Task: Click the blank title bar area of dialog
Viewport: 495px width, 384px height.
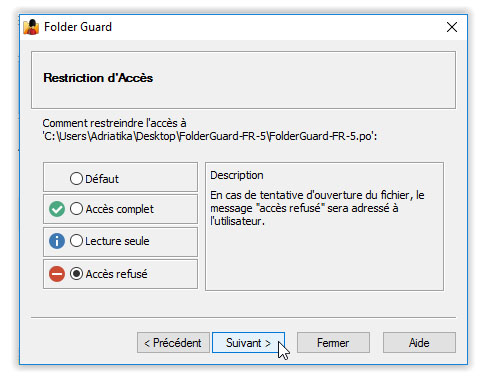Action: coord(277,27)
